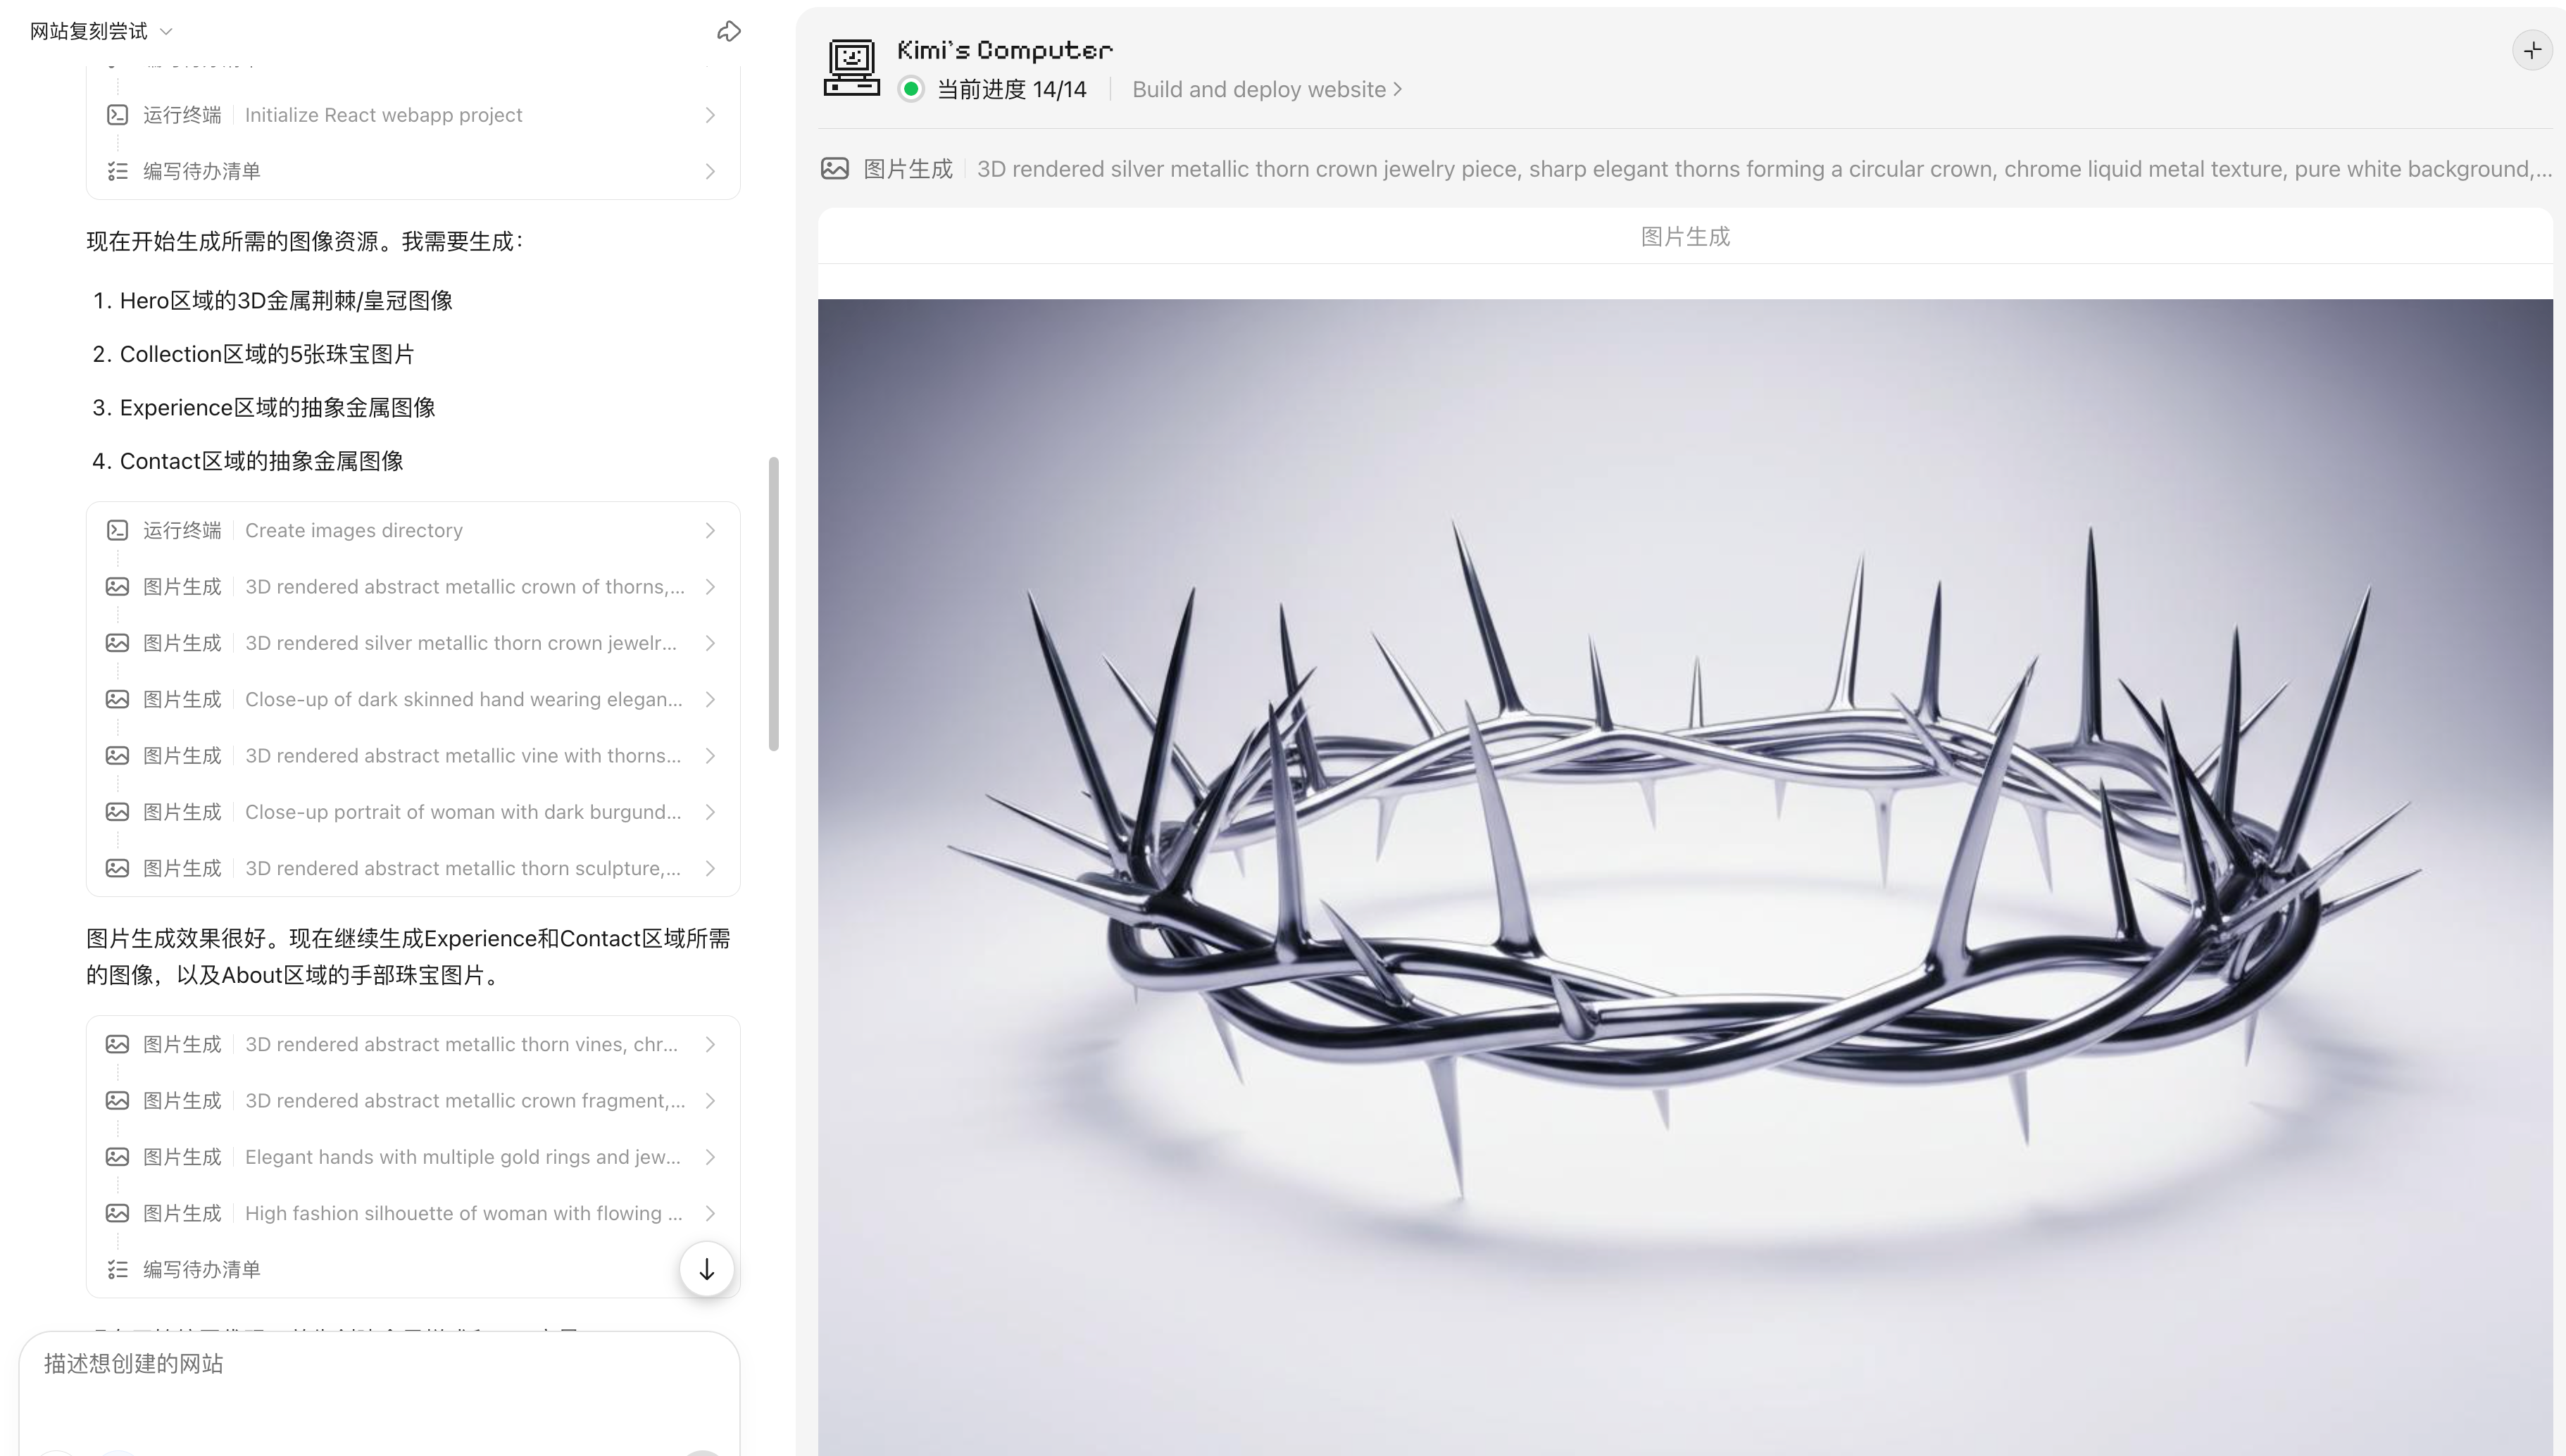Click the 描述想创建的网站 input field
The height and width of the screenshot is (1456, 2566).
pos(380,1390)
